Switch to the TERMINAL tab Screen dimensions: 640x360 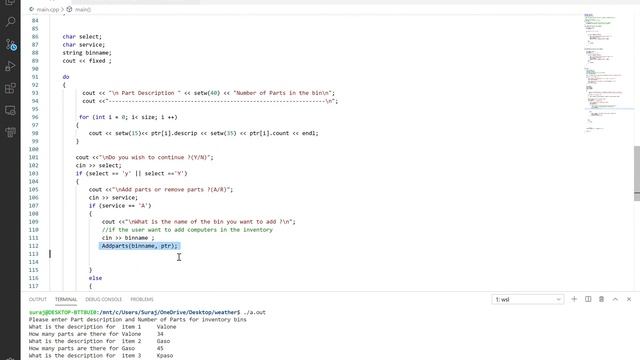coord(66,300)
